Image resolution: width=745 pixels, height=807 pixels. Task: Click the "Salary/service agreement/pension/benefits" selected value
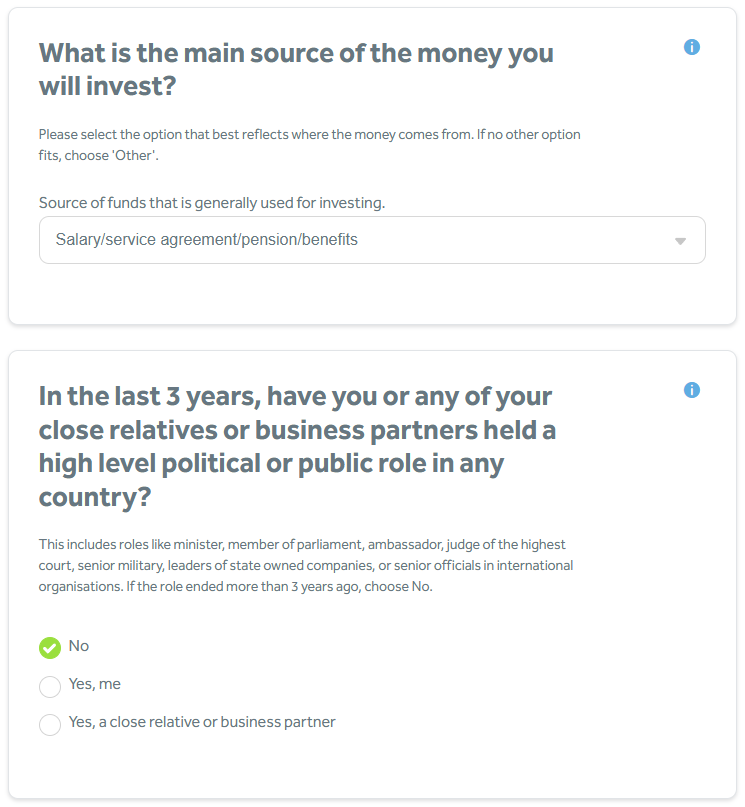pos(207,240)
